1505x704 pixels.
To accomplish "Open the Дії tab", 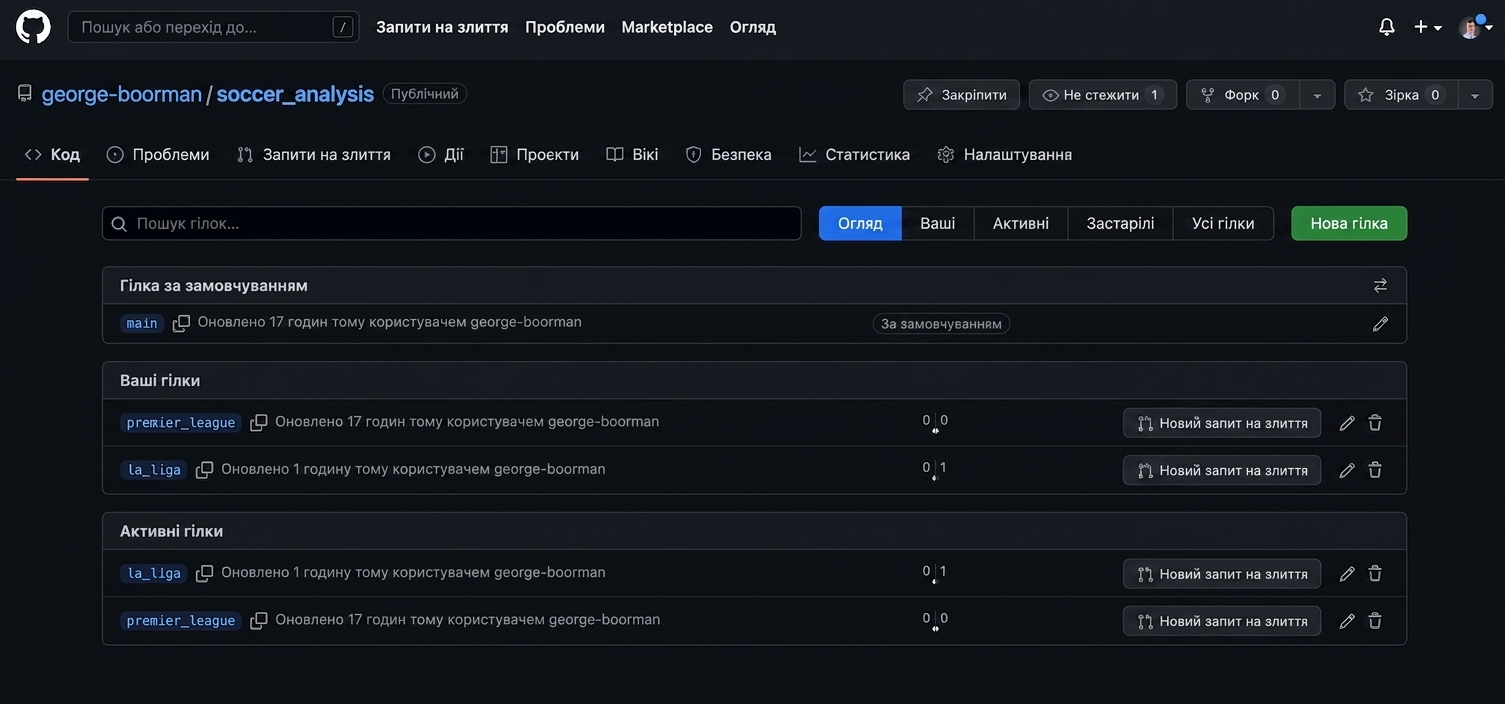I will point(441,155).
